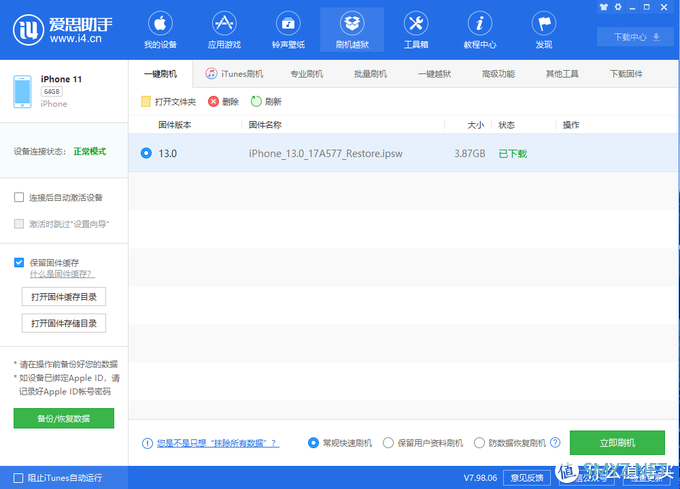Switch to 下载固件 tab

pyautogui.click(x=626, y=74)
